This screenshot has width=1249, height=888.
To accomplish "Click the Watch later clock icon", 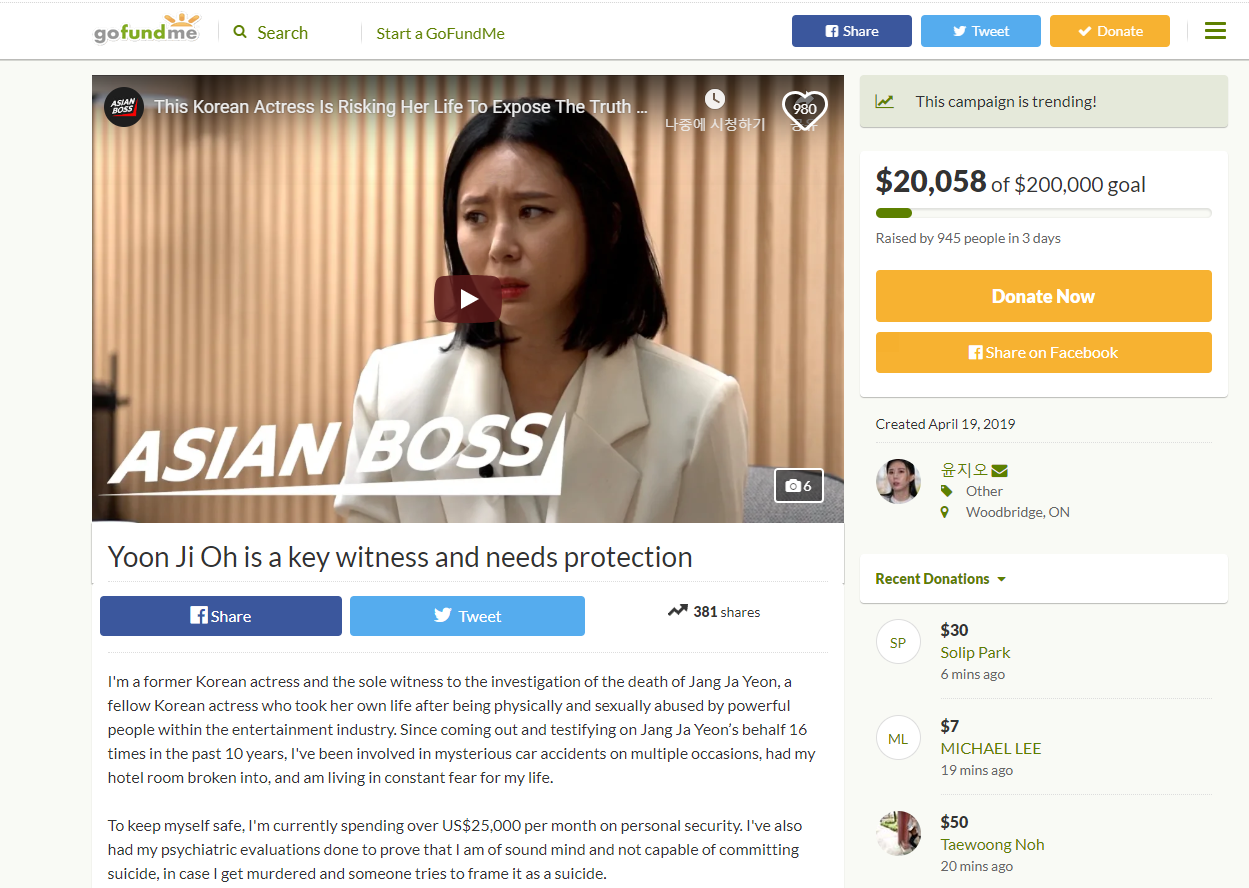I will (x=714, y=99).
